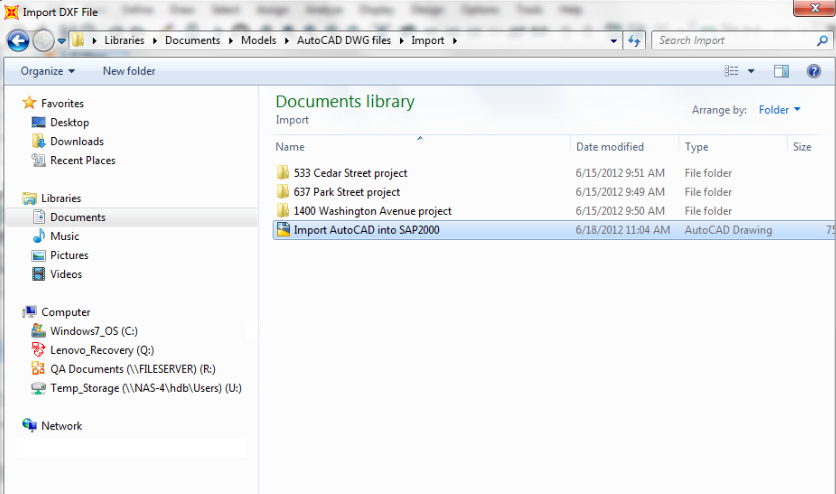This screenshot has height=494, width=836.
Task: Click the search magnifier icon
Action: 823,41
